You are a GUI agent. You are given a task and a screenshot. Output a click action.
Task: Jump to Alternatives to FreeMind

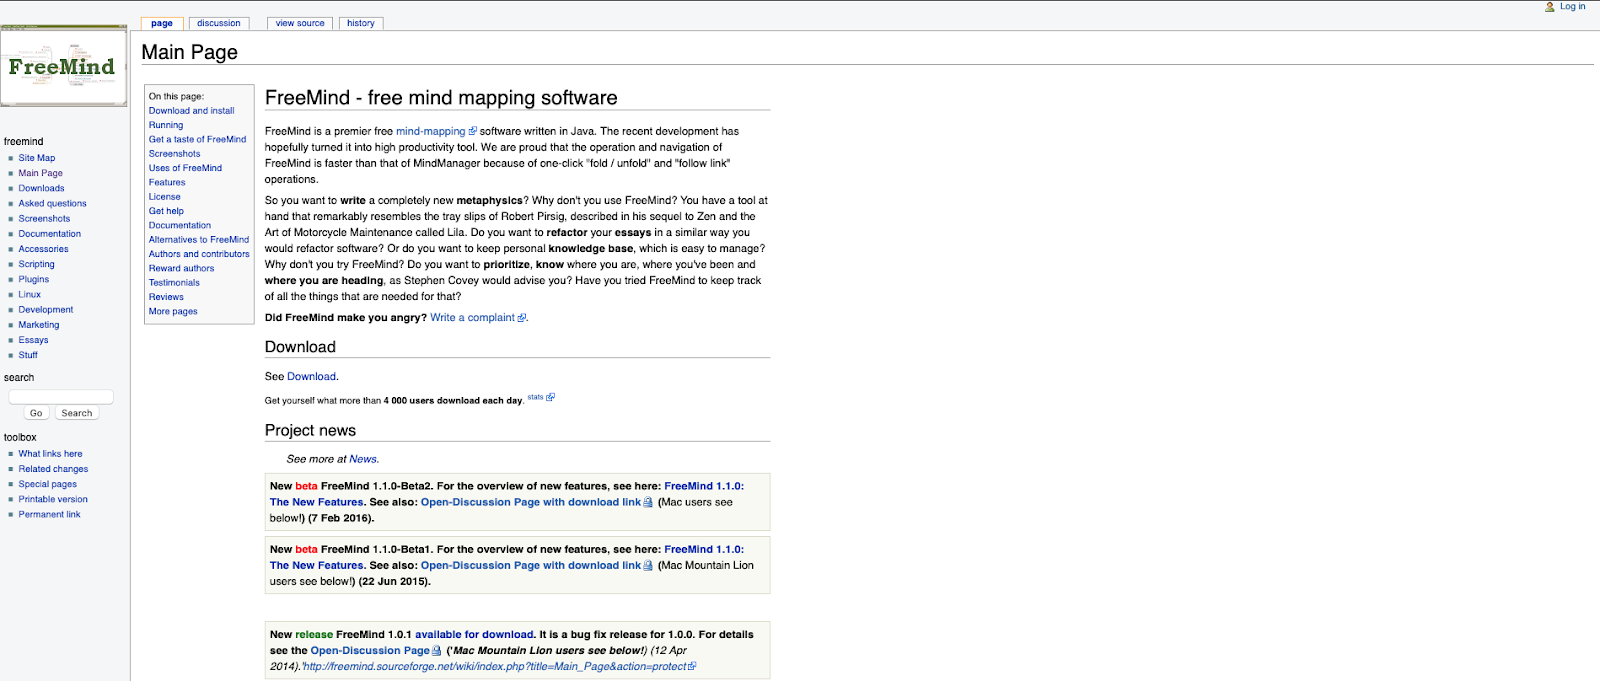click(199, 240)
